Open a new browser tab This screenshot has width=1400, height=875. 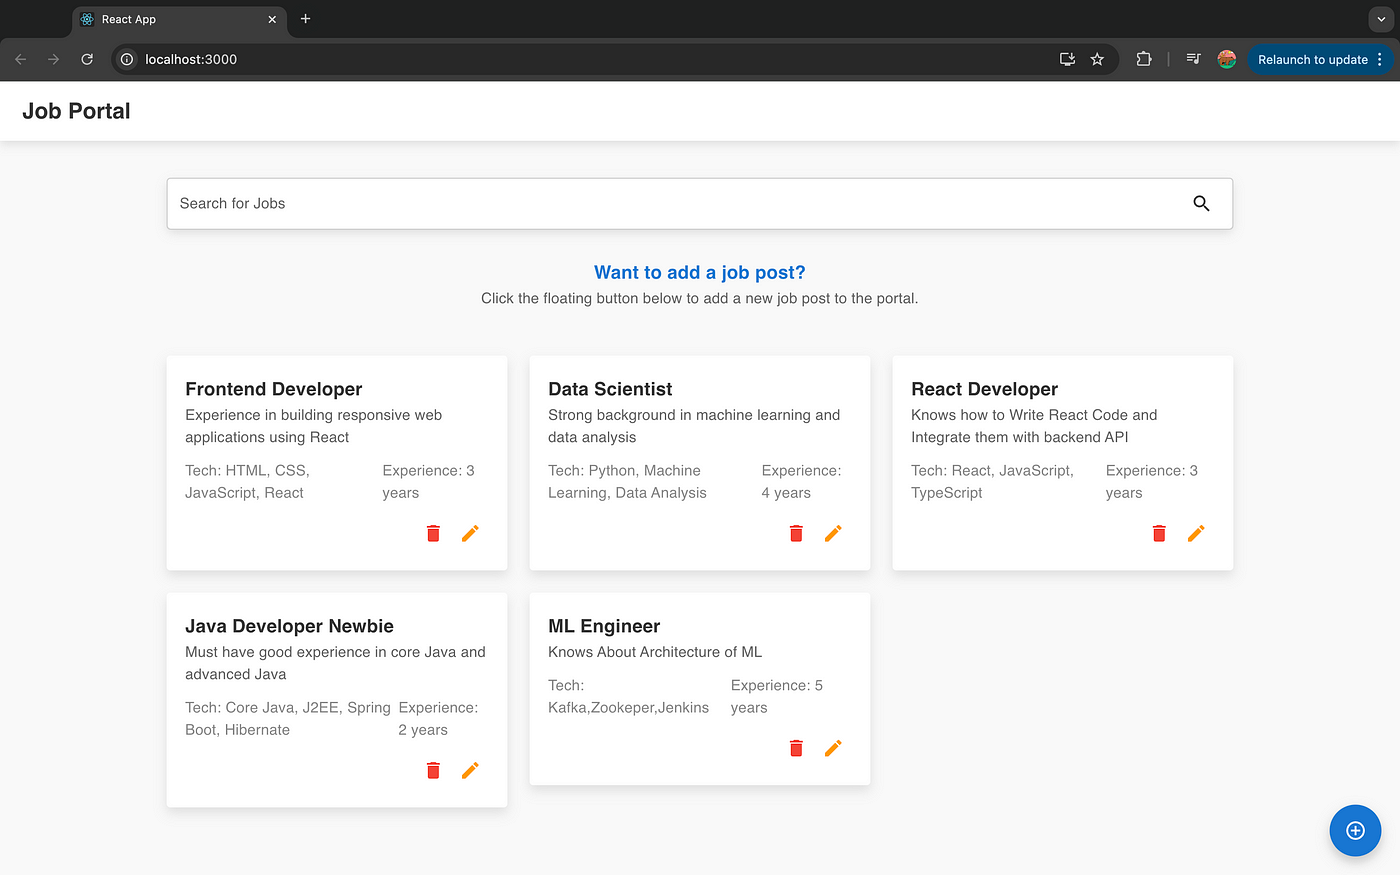tap(306, 19)
